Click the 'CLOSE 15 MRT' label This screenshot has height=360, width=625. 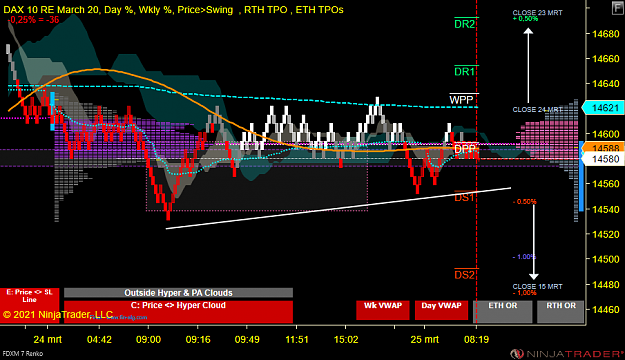point(537,287)
